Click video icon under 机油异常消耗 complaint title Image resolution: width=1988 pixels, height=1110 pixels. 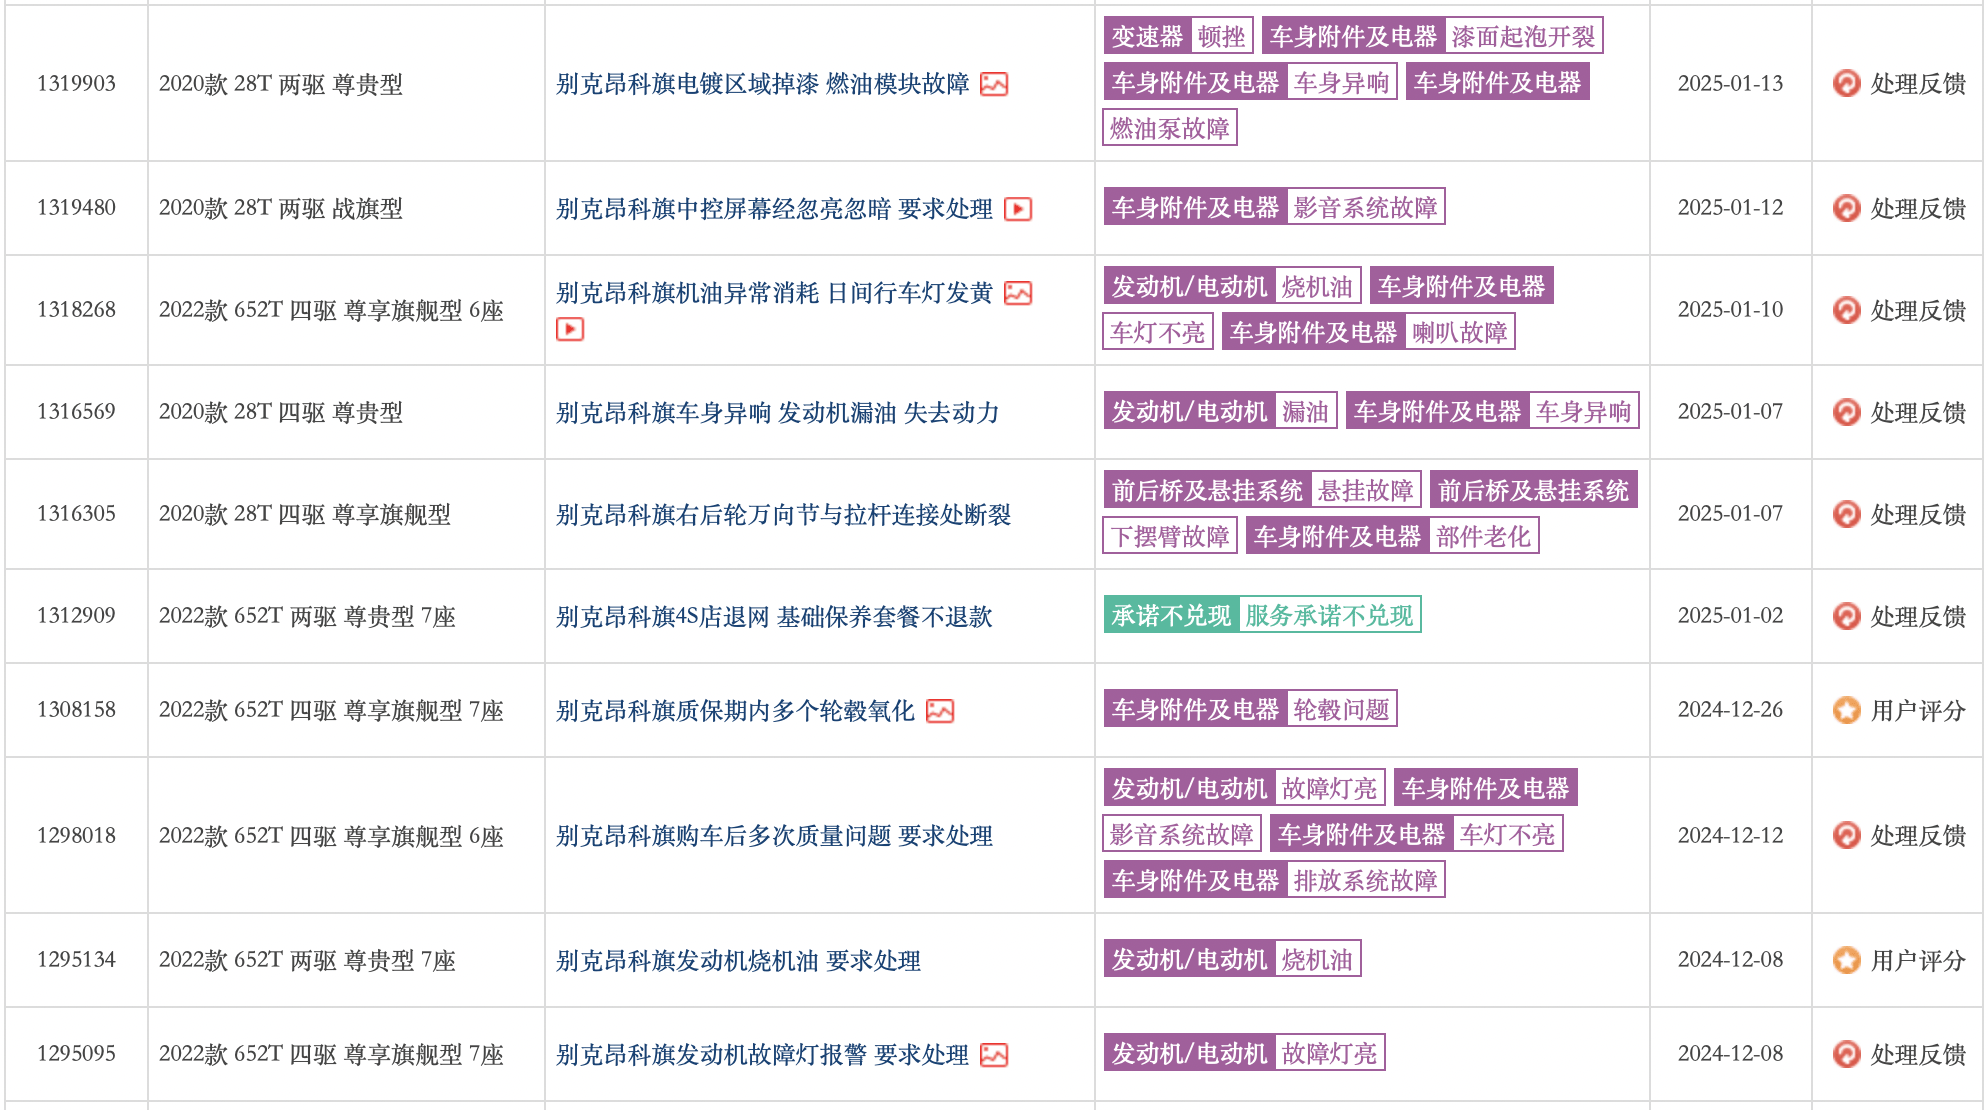(570, 329)
